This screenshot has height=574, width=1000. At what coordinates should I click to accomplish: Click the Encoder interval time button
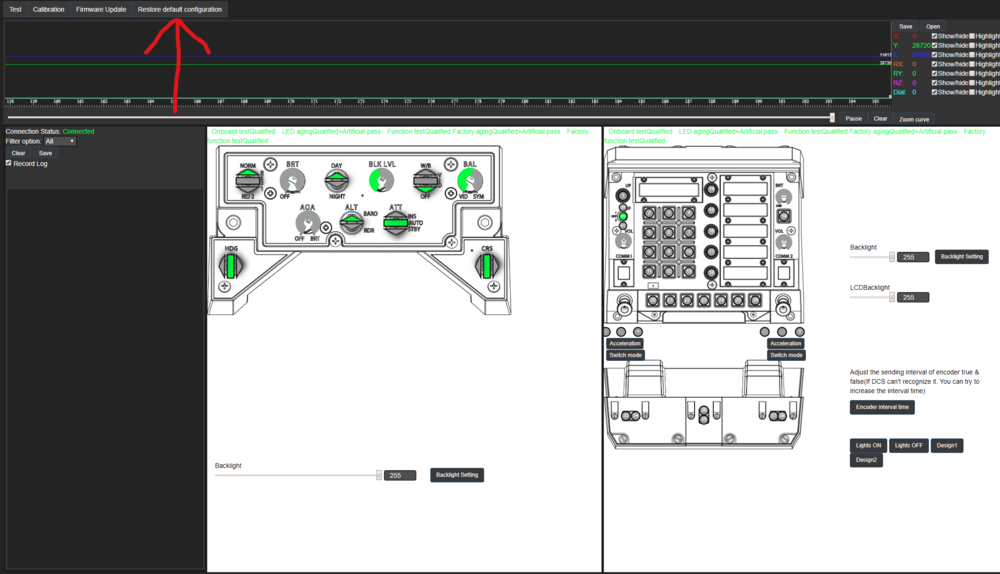[882, 408]
